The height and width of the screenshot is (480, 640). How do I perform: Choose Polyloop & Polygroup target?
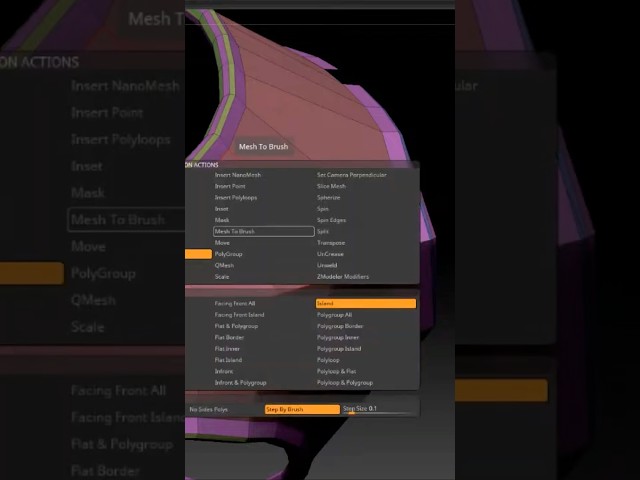click(344, 383)
